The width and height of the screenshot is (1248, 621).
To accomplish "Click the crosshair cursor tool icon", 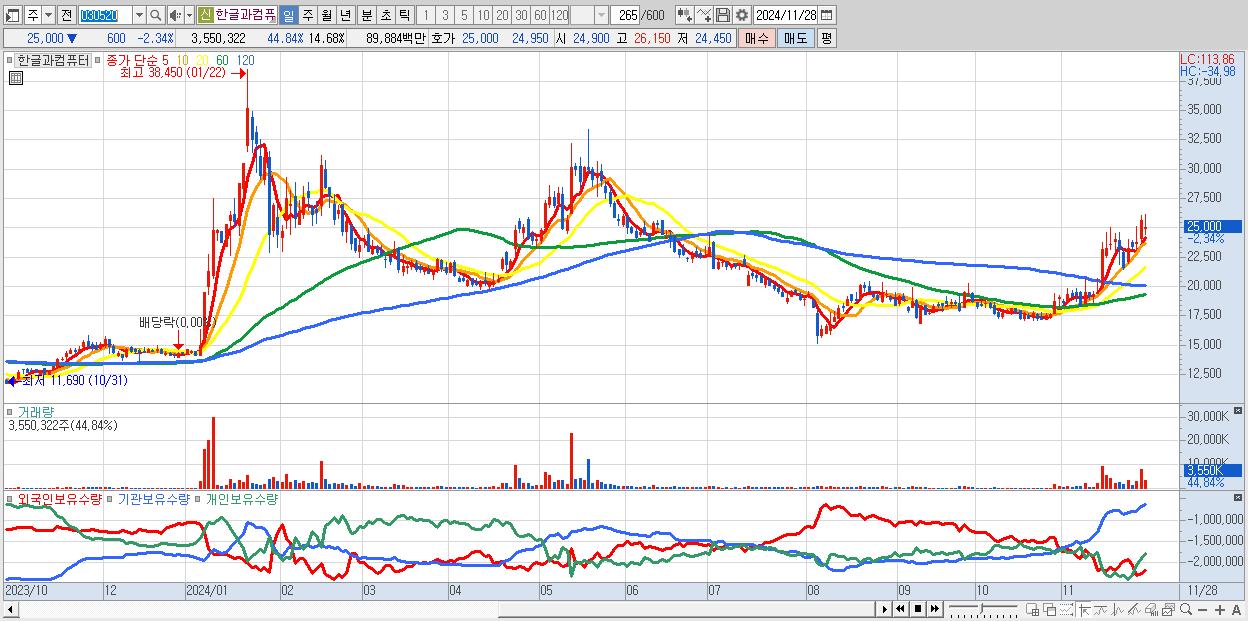I will pyautogui.click(x=1084, y=609).
